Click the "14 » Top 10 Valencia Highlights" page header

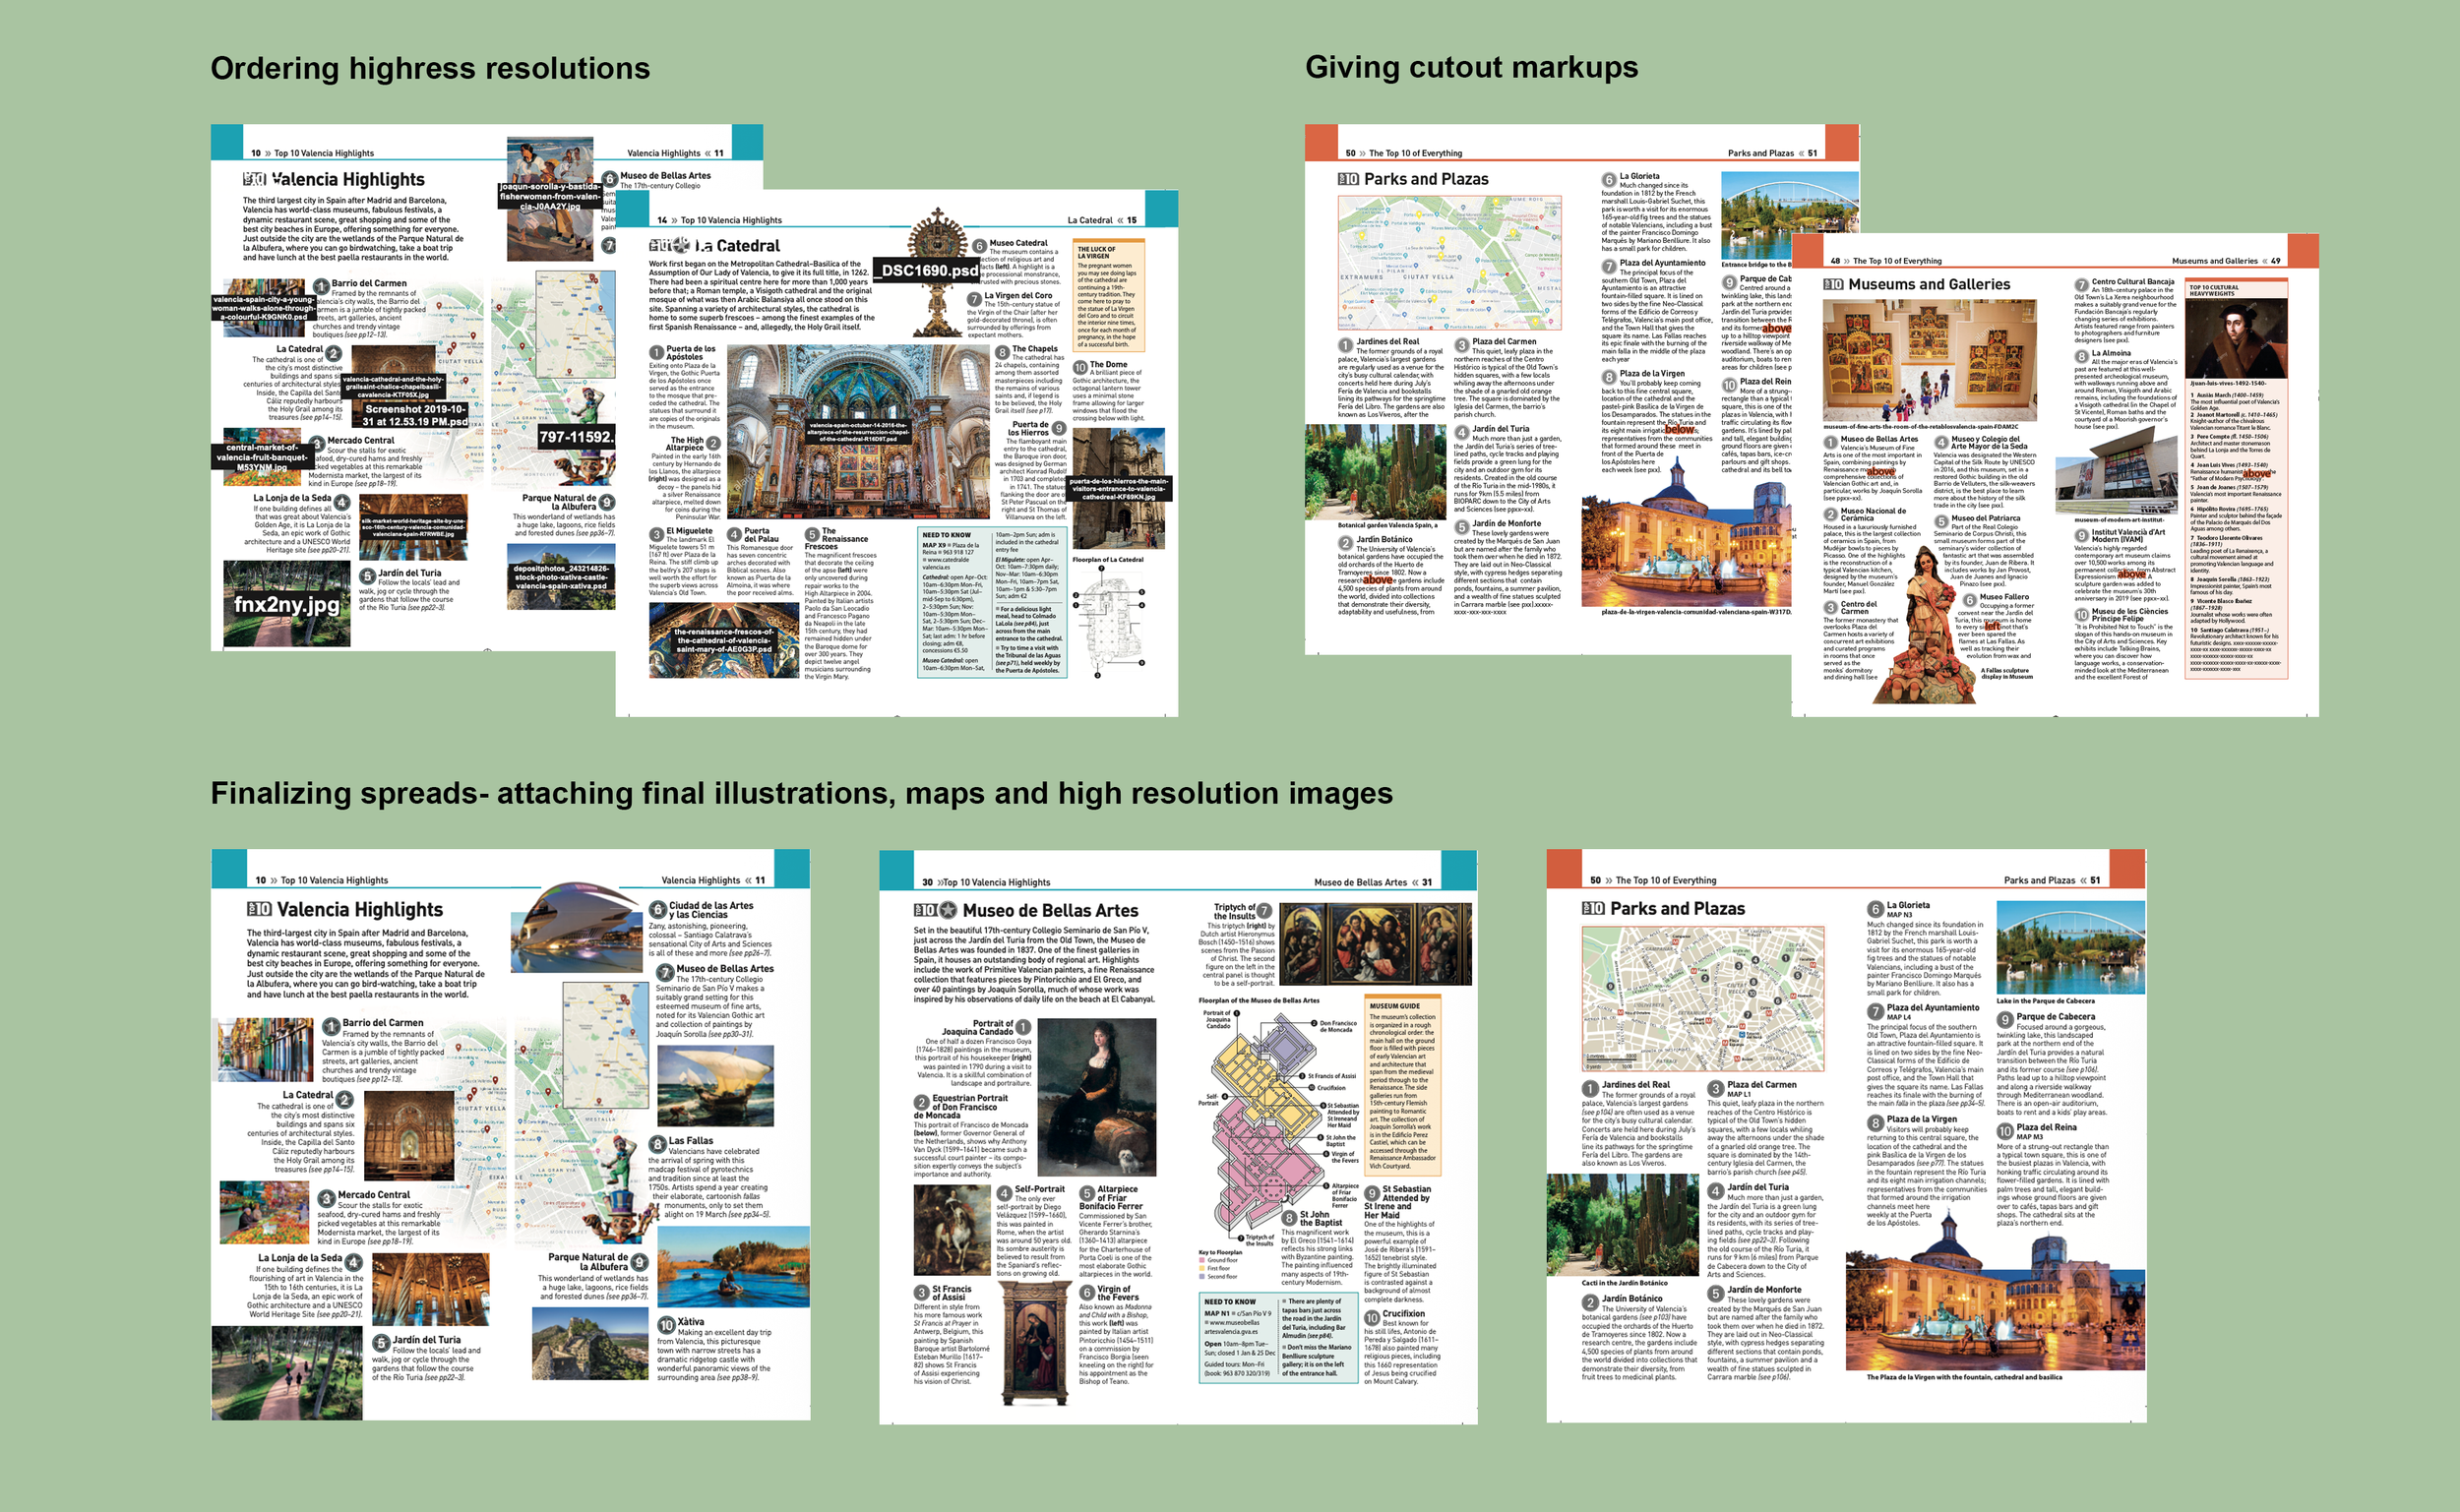pyautogui.click(x=719, y=220)
